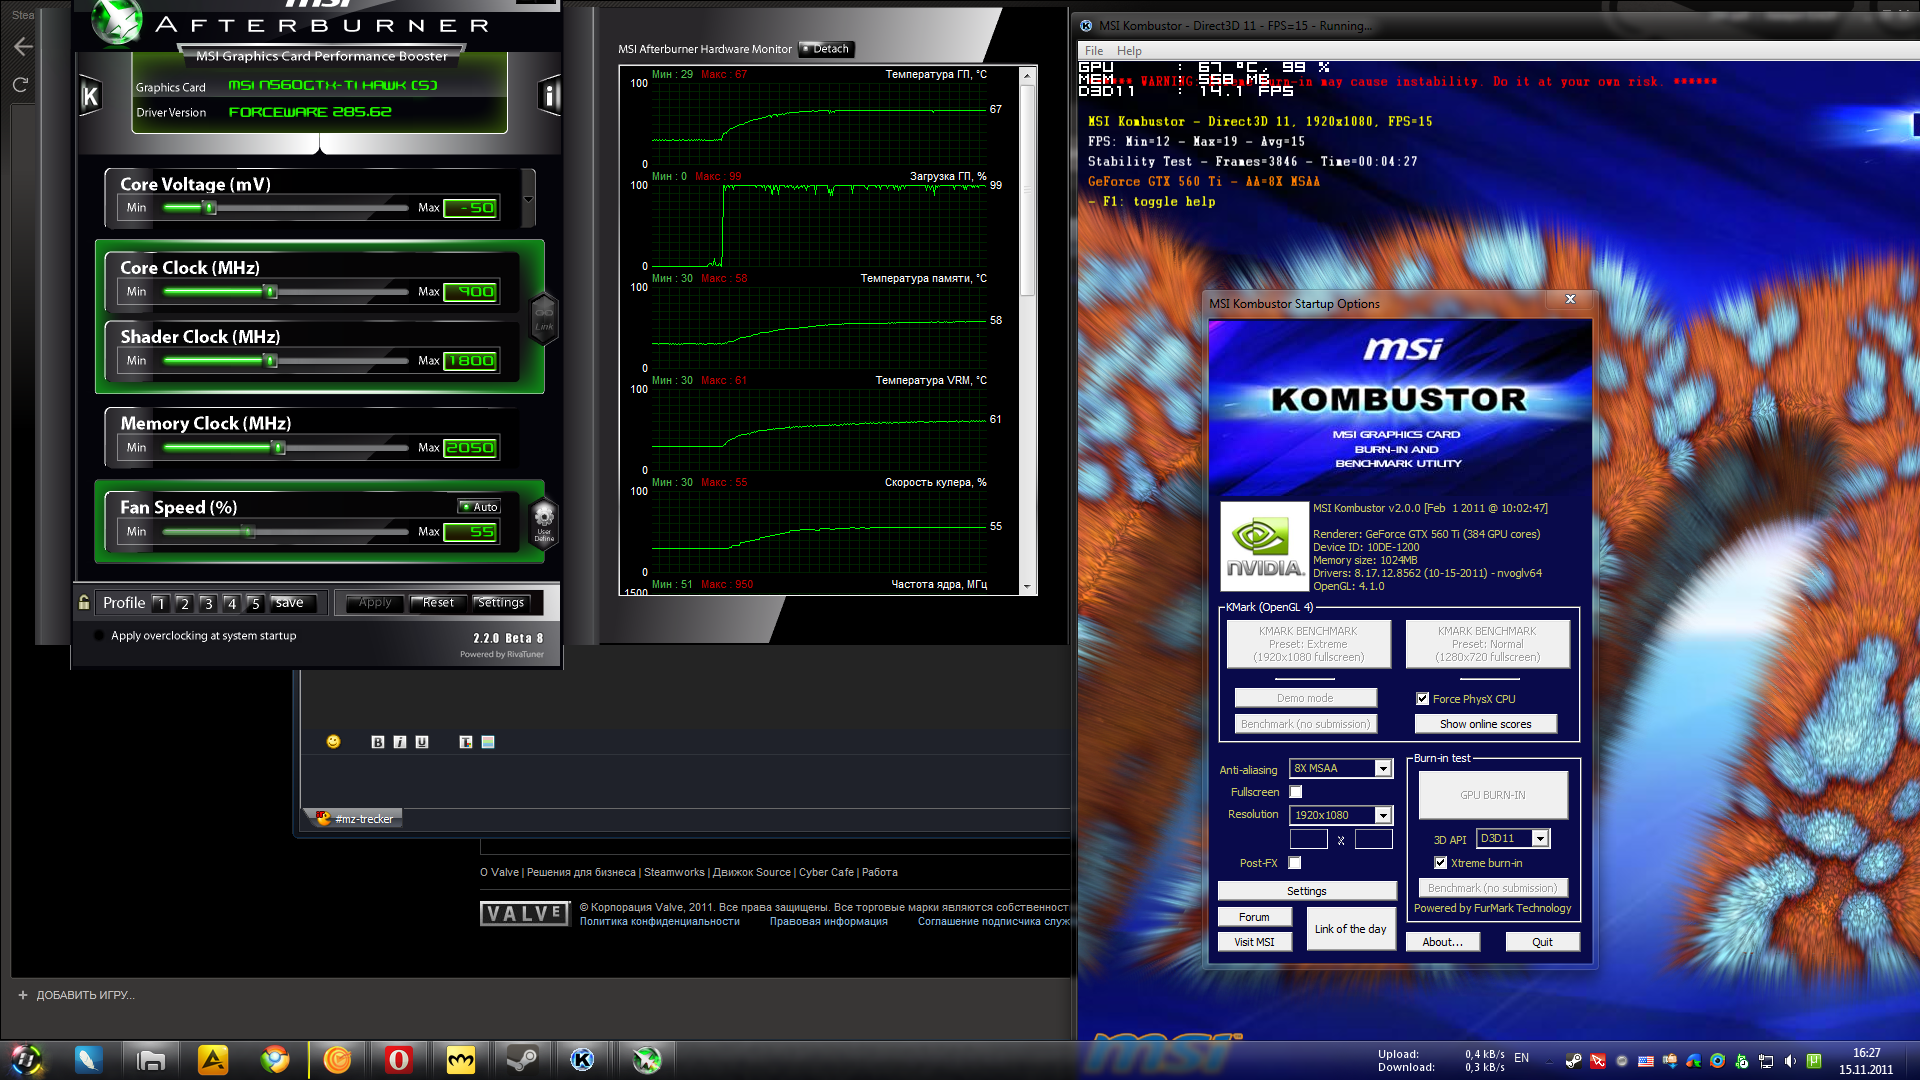This screenshot has height=1080, width=1920.
Task: Click the Memory Clock slider handle
Action: (x=280, y=448)
